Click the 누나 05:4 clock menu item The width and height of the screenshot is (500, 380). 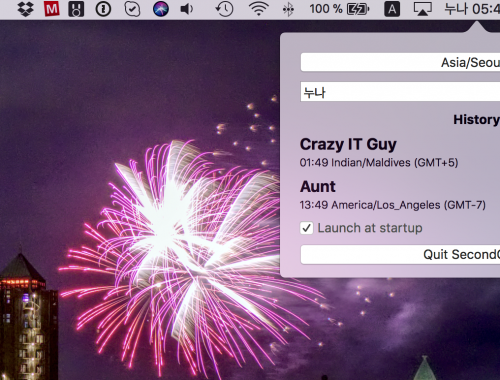click(472, 9)
